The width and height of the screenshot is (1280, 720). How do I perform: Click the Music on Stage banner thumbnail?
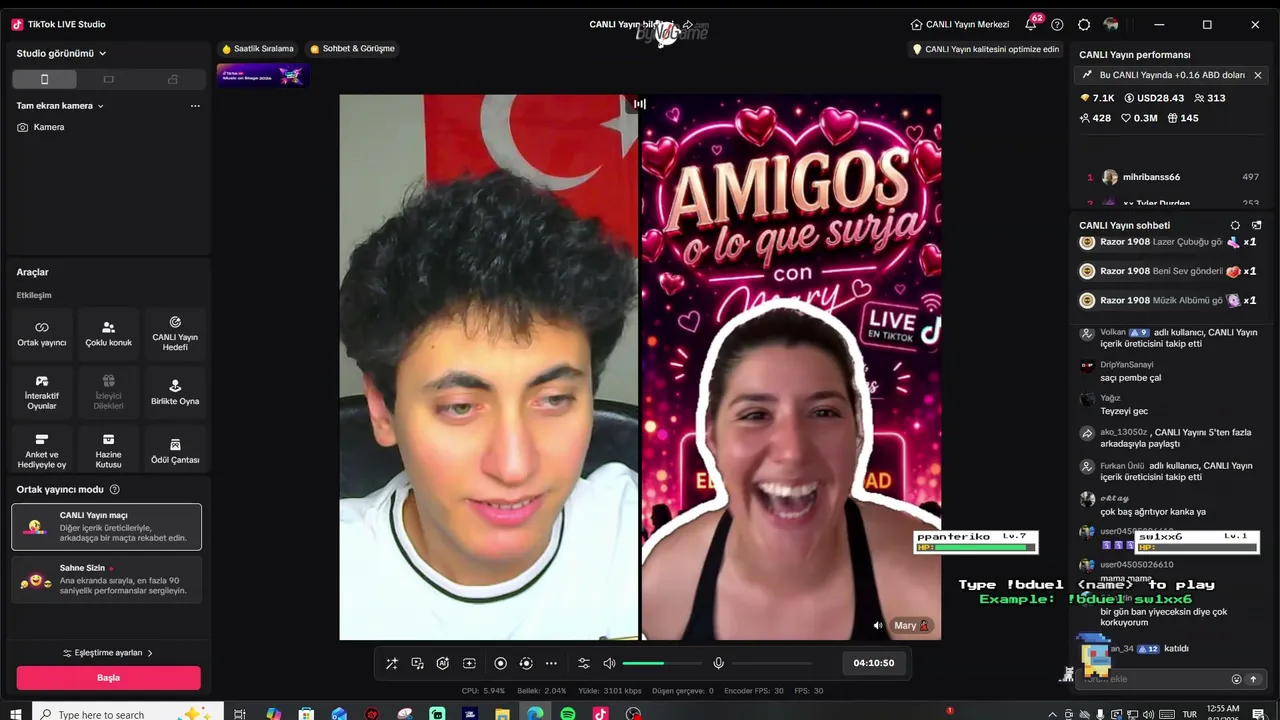point(263,75)
